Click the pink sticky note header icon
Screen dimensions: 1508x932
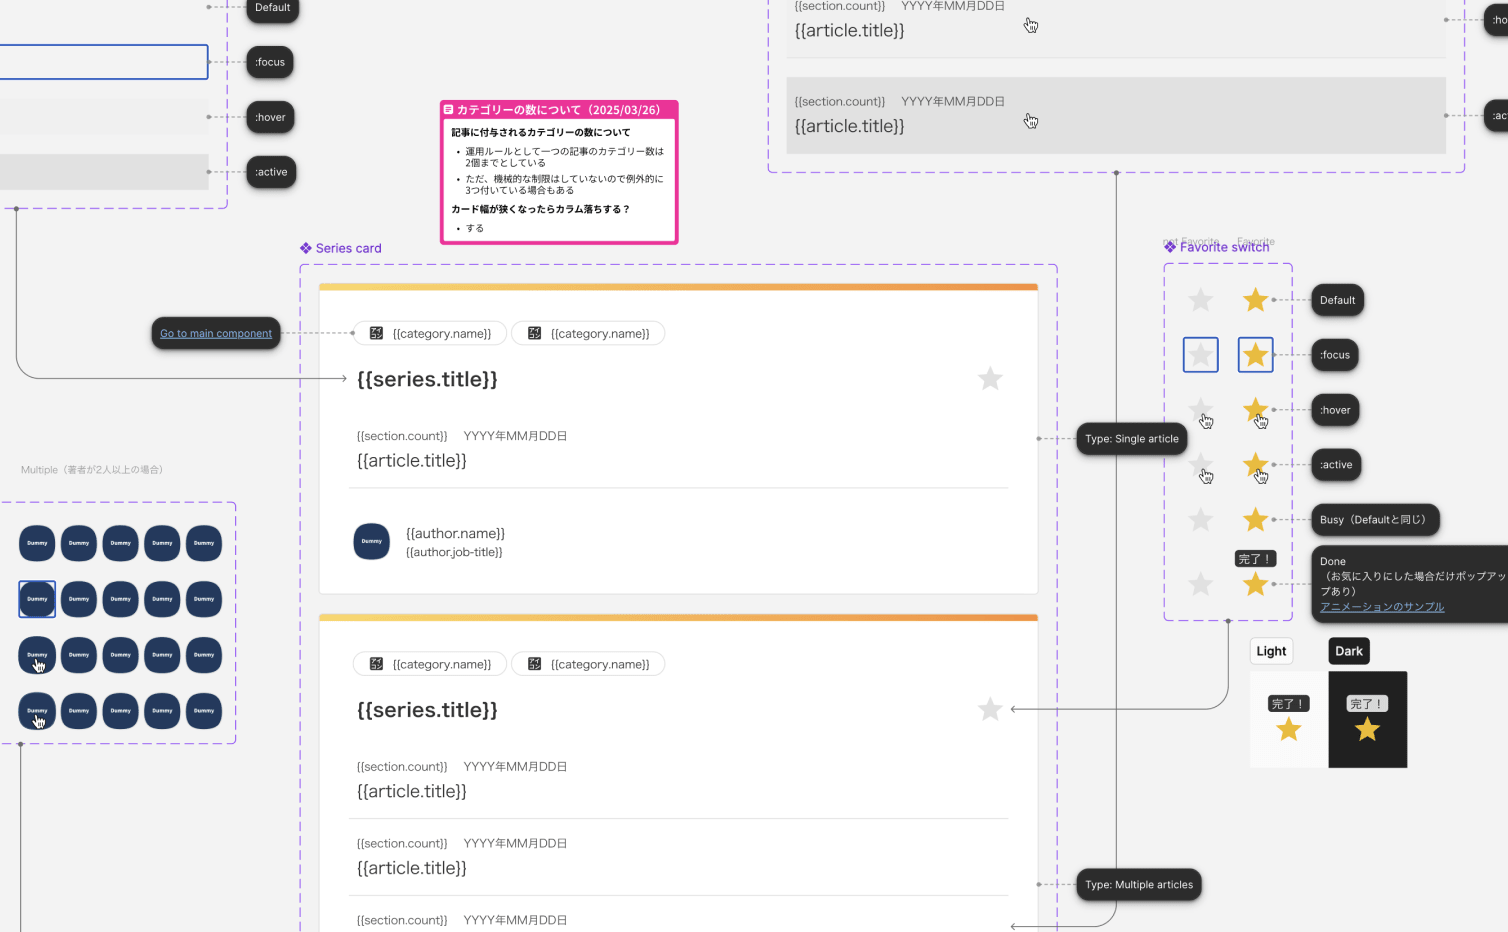pos(449,110)
